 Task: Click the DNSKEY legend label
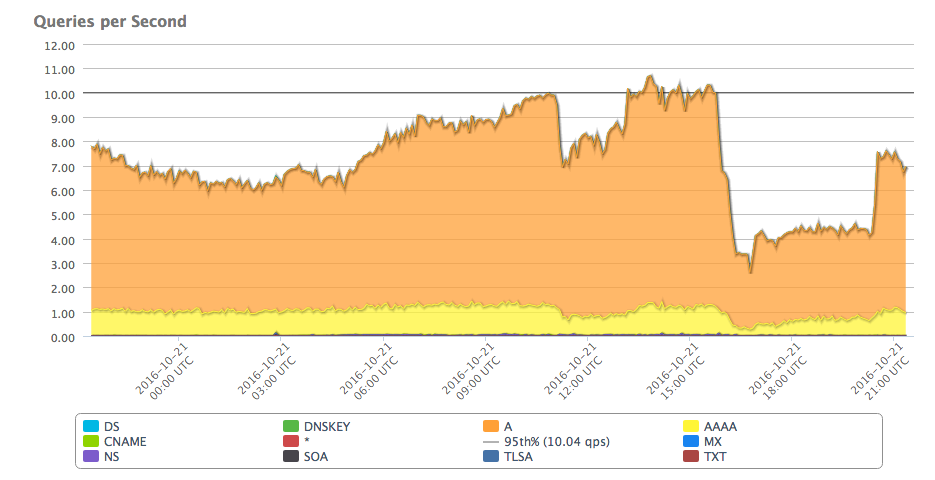point(327,427)
